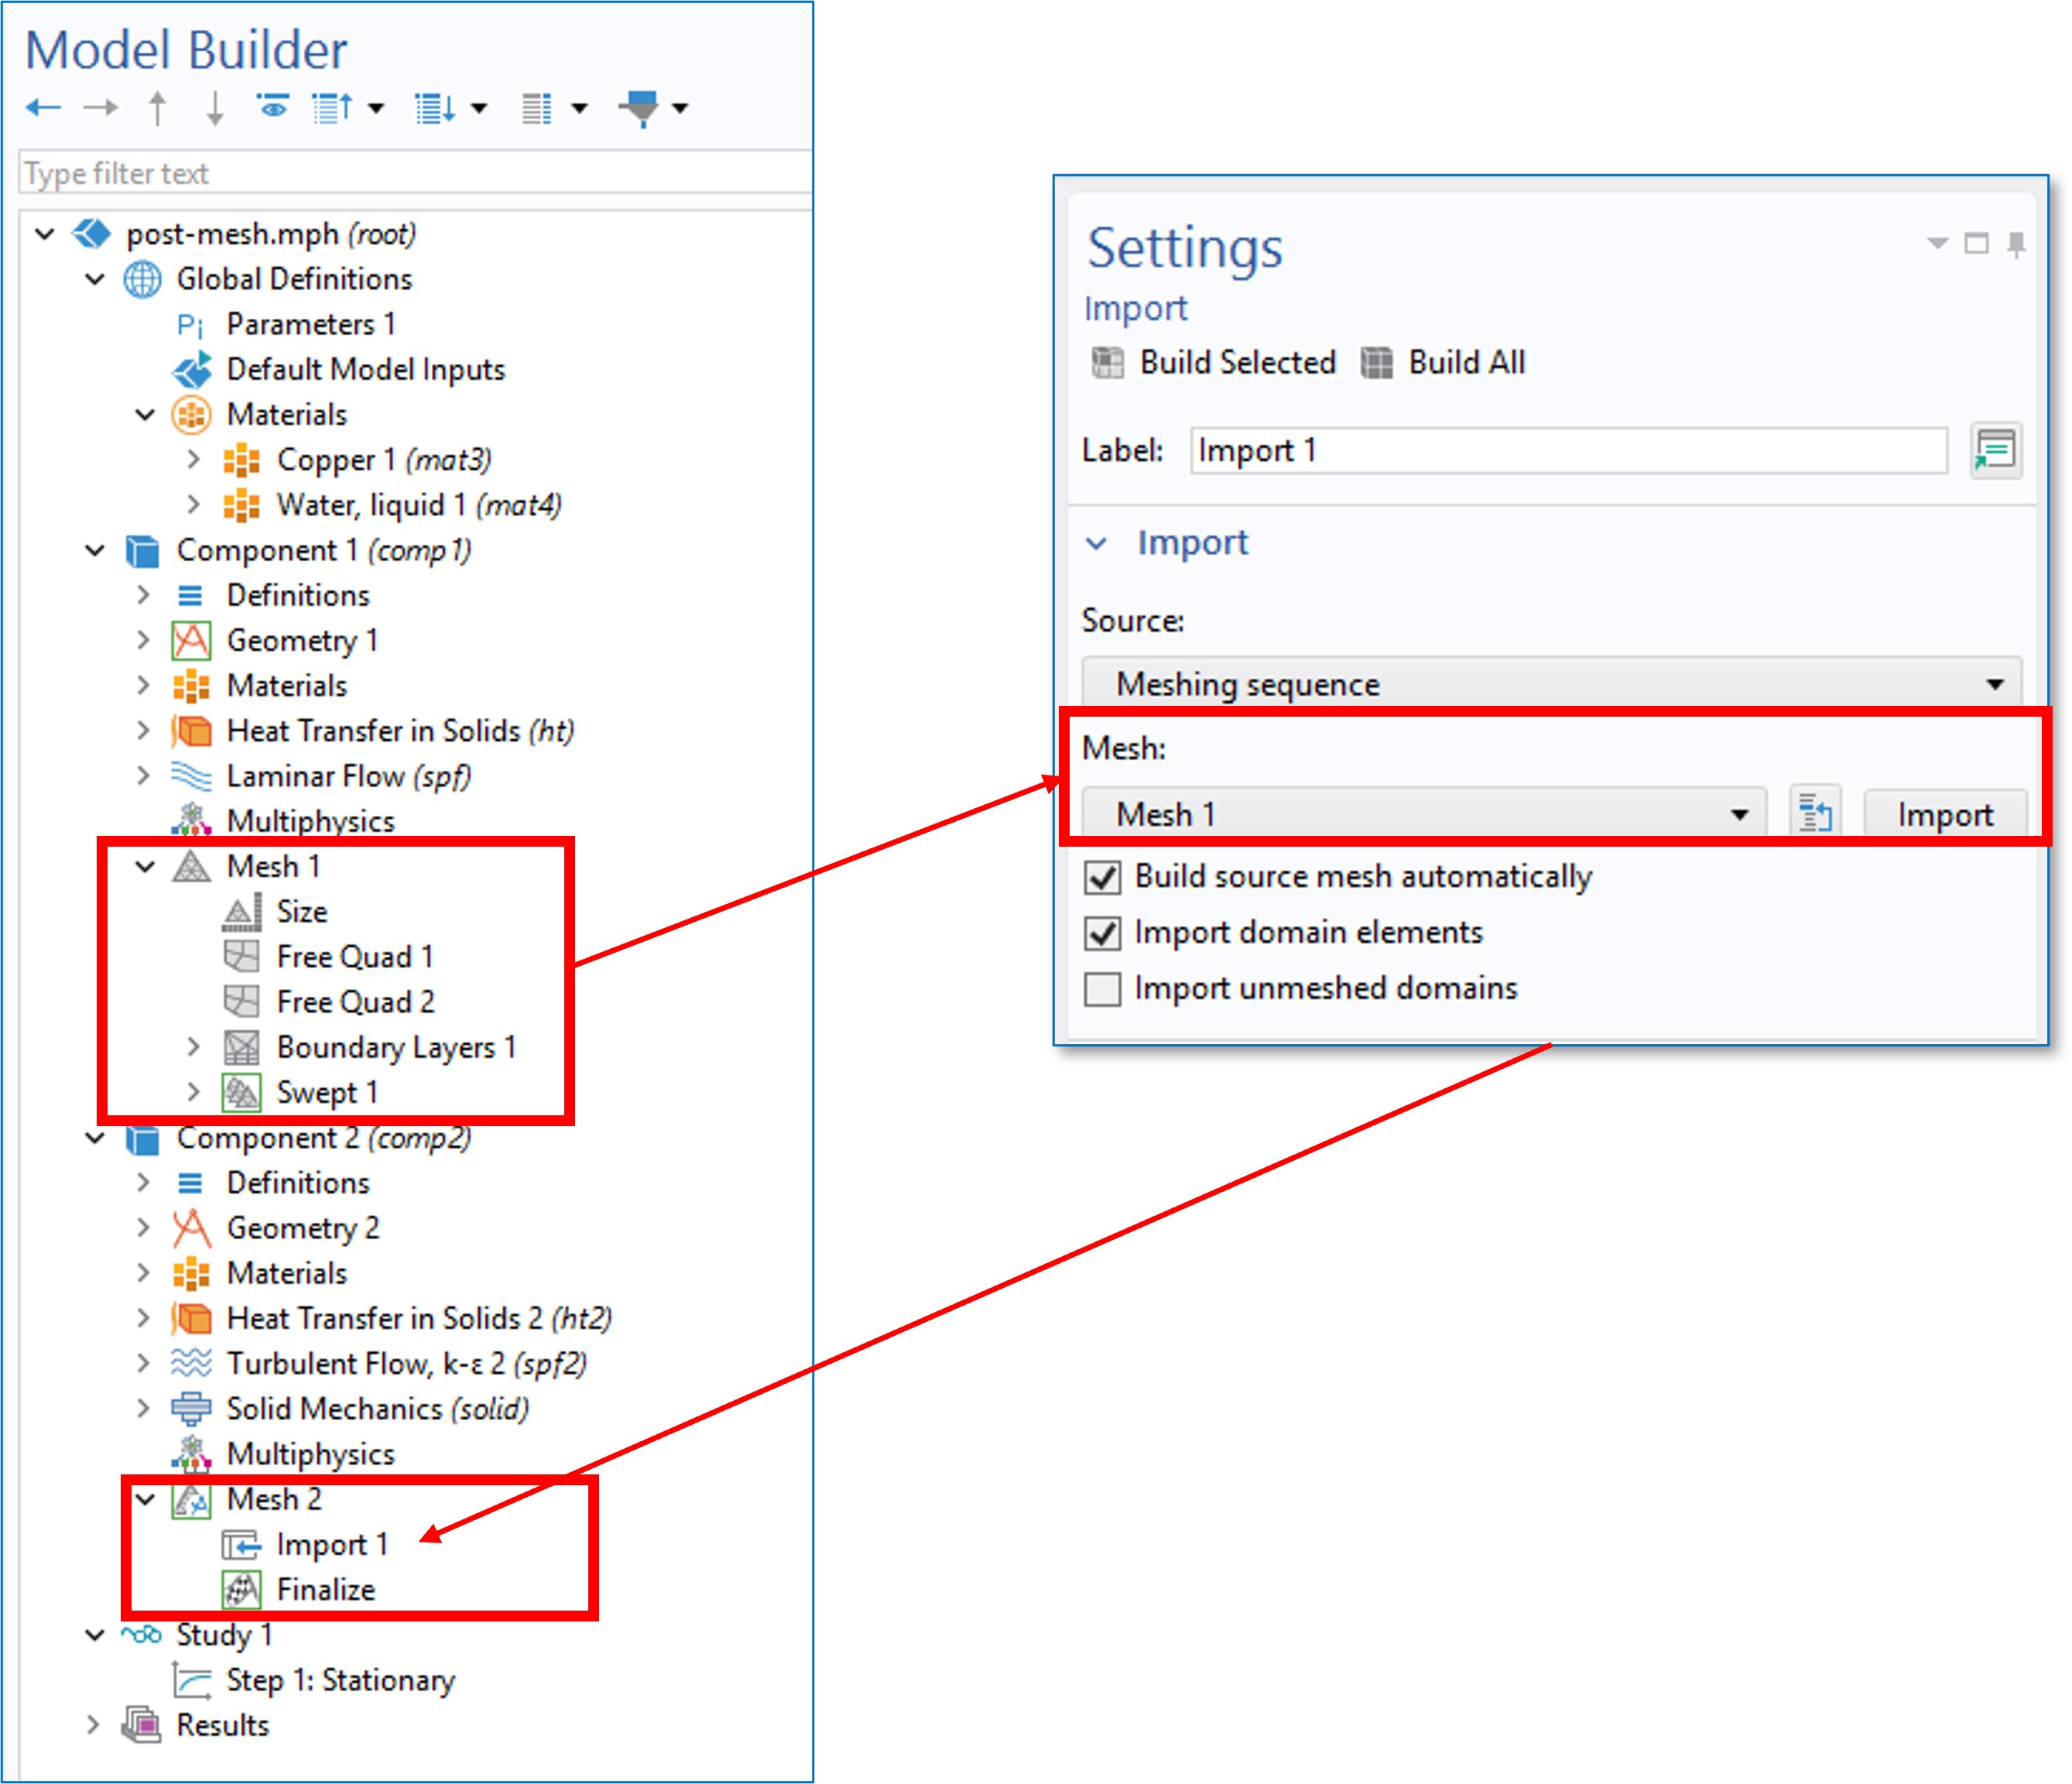This screenshot has width=2072, height=1784.
Task: Select Laminar Flow (spf) node
Action: 347,776
